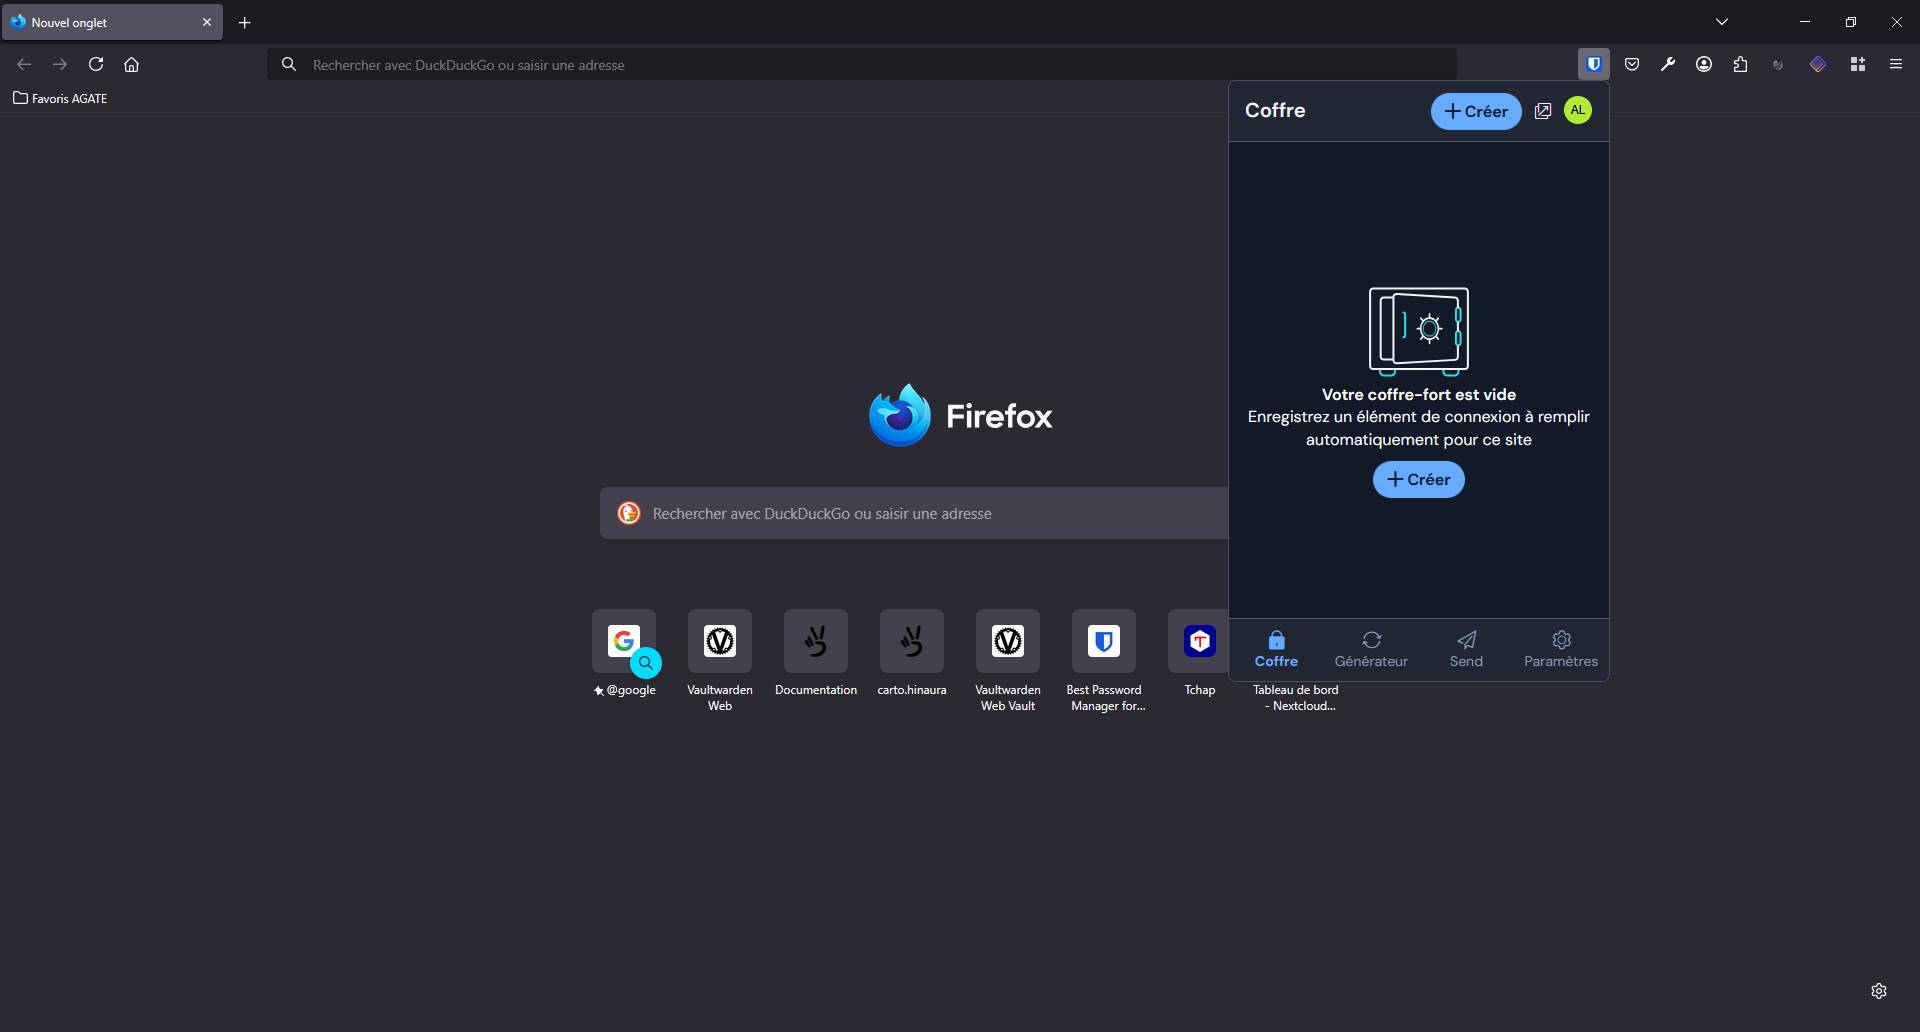
Task: Click the Pocket save icon
Action: [x=1633, y=64]
